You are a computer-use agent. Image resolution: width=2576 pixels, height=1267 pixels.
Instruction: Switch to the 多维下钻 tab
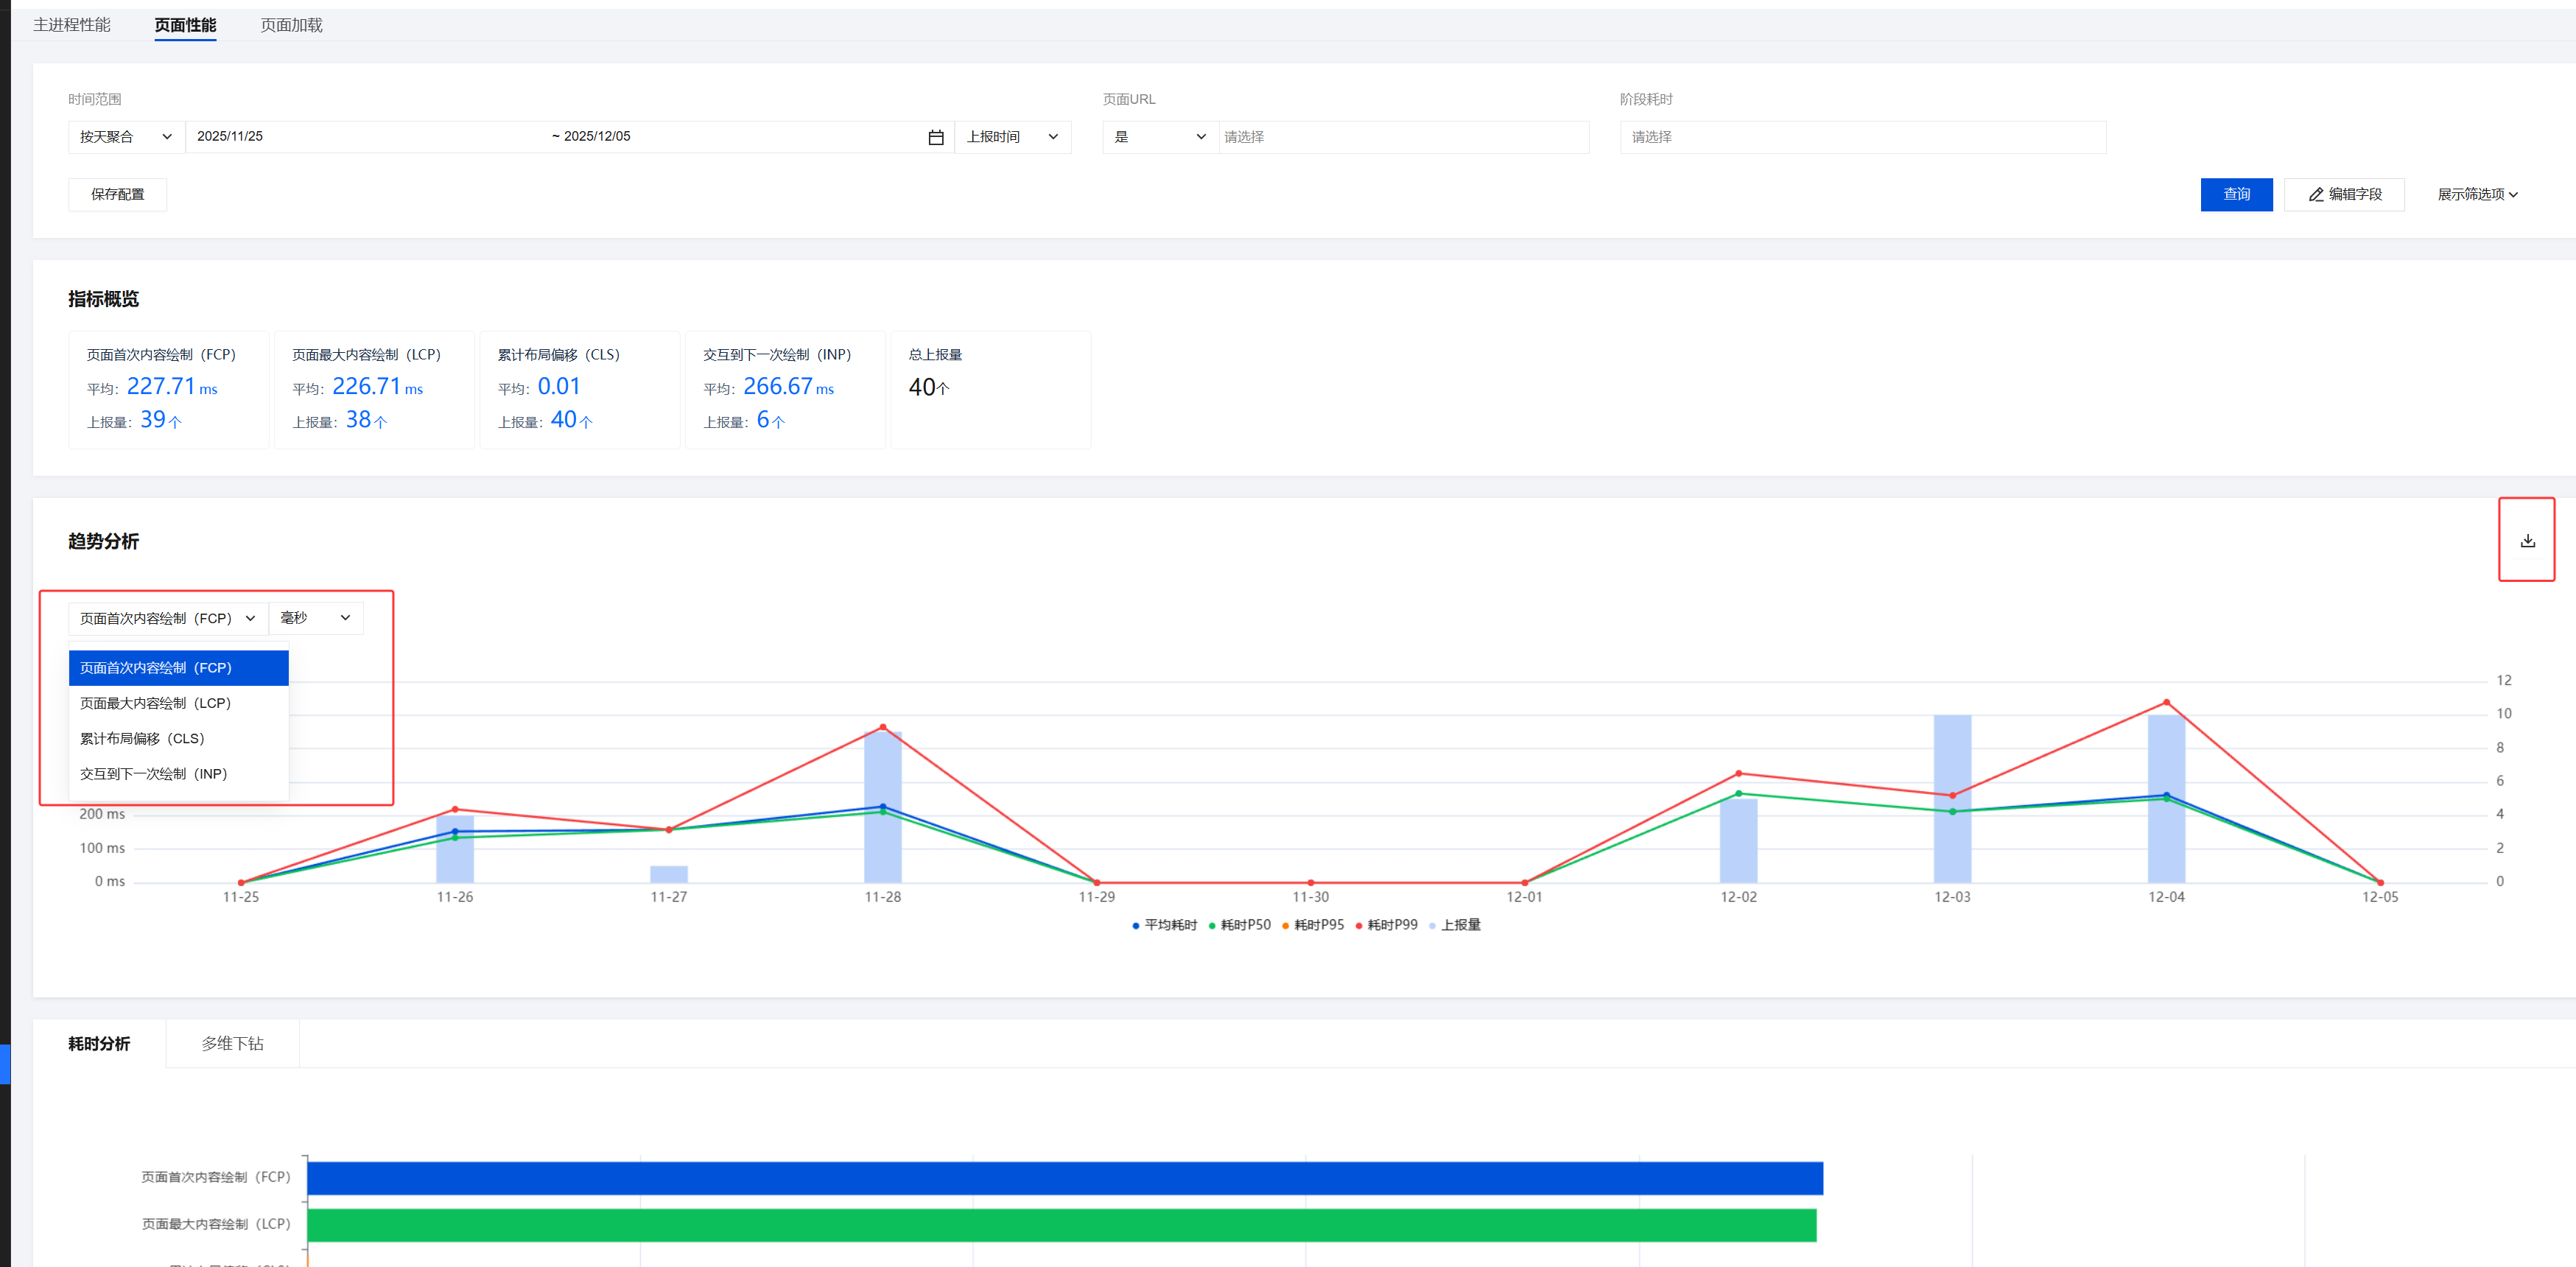coord(232,1043)
